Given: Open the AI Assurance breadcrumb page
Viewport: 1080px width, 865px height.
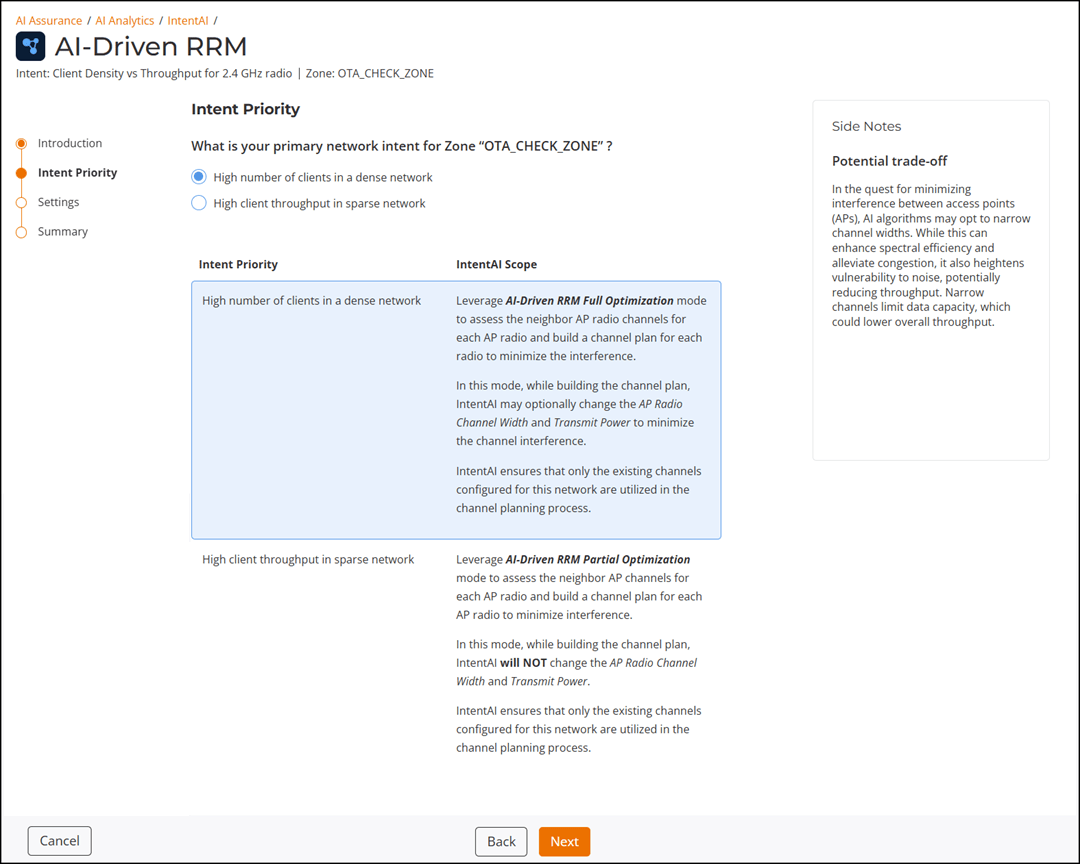Looking at the screenshot, I should (48, 20).
